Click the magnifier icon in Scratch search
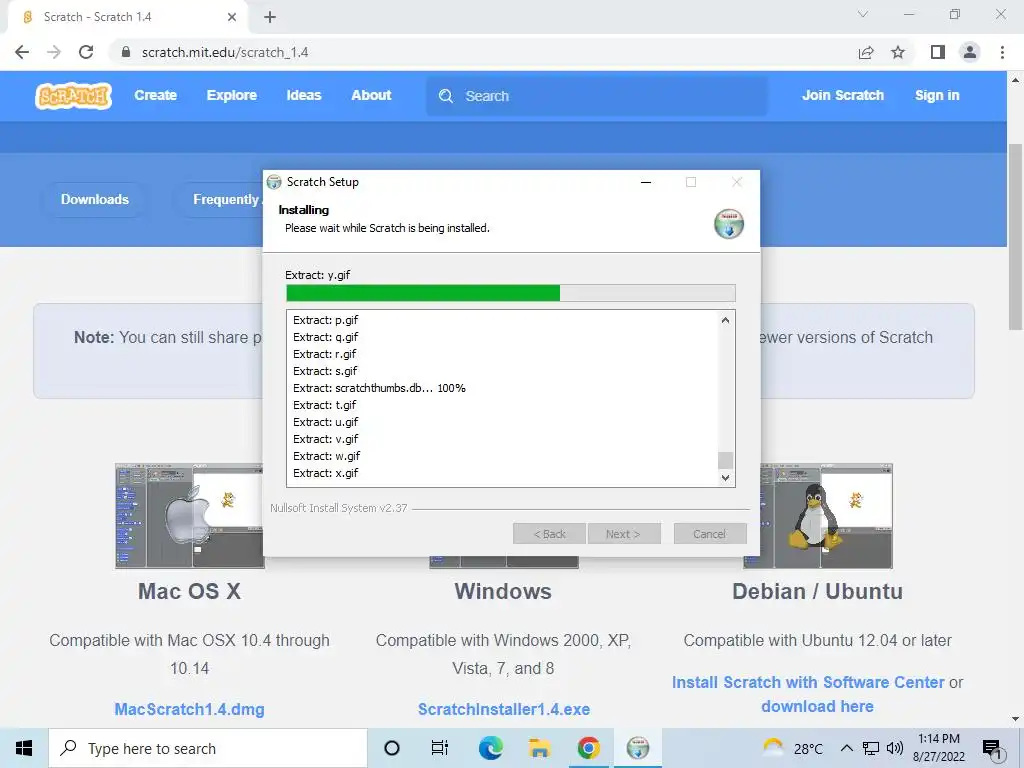This screenshot has height=768, width=1024. [446, 96]
